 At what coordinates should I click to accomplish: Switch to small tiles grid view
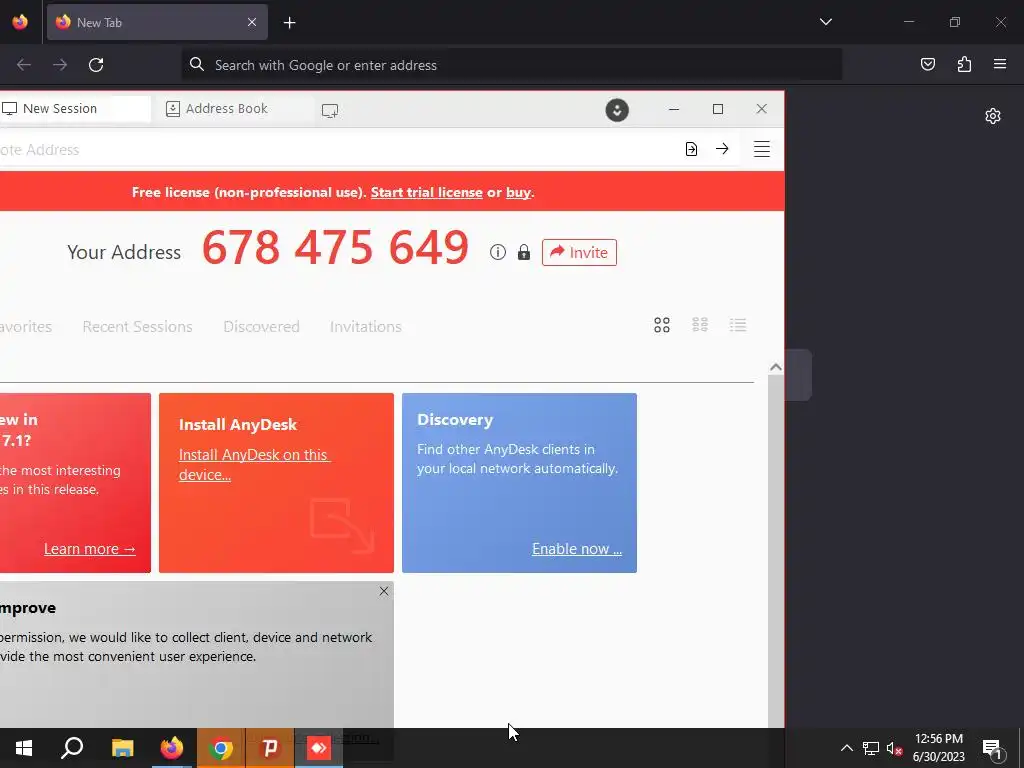(700, 325)
